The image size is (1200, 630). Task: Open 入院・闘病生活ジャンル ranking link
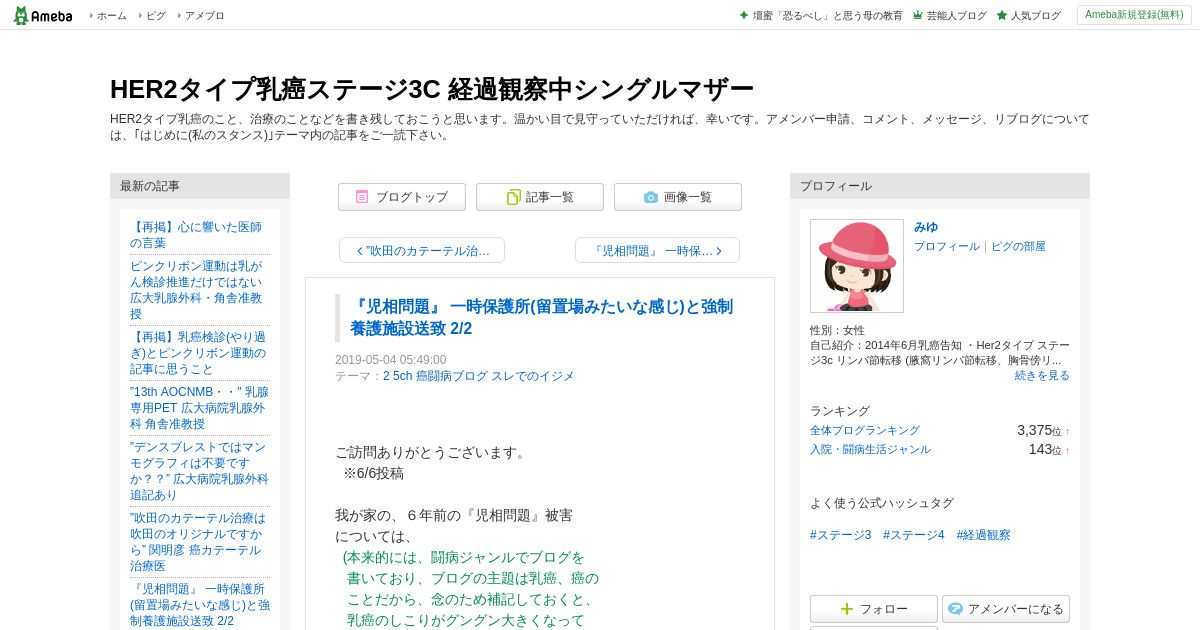click(x=870, y=449)
